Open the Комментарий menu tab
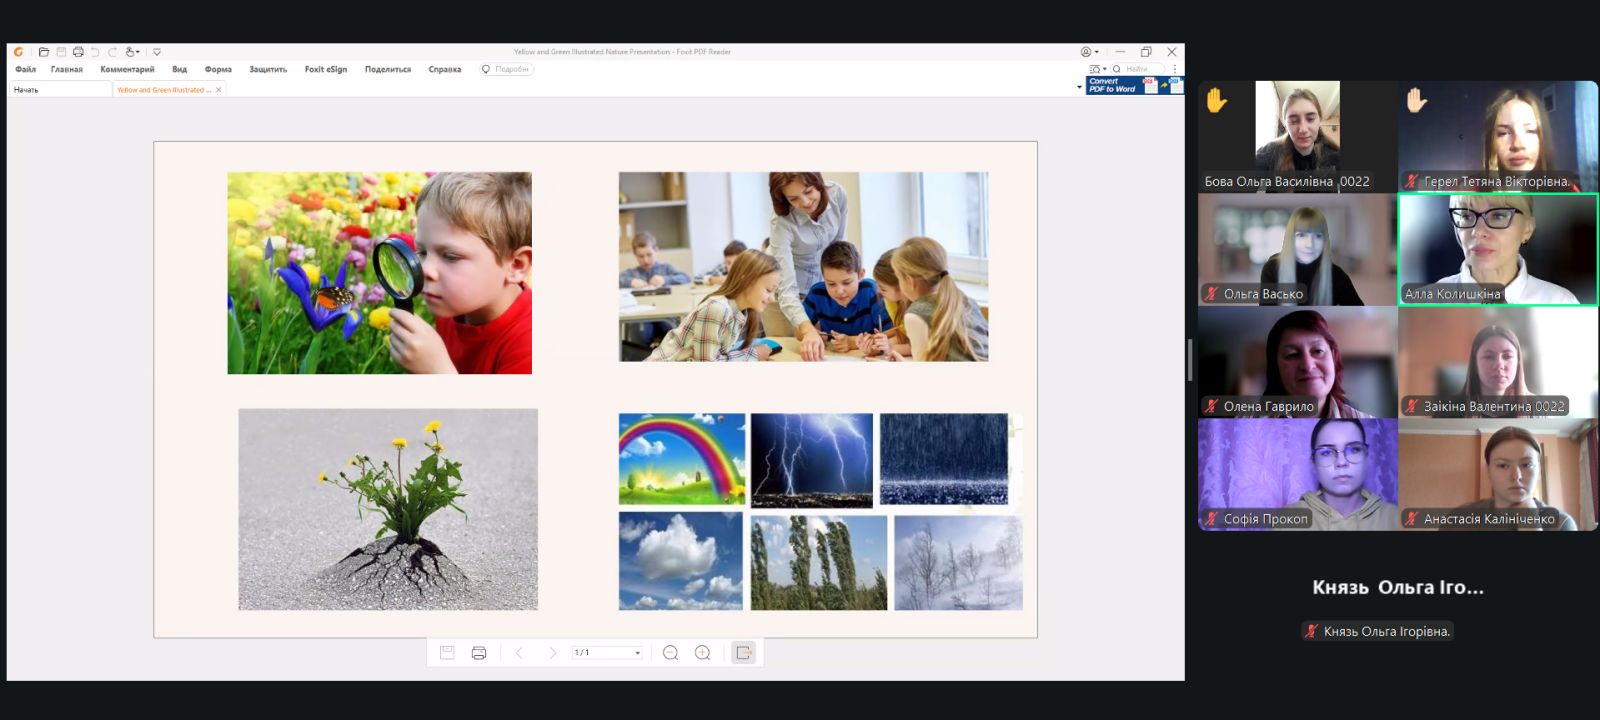Screen dimensions: 1600x720 [x=127, y=70]
